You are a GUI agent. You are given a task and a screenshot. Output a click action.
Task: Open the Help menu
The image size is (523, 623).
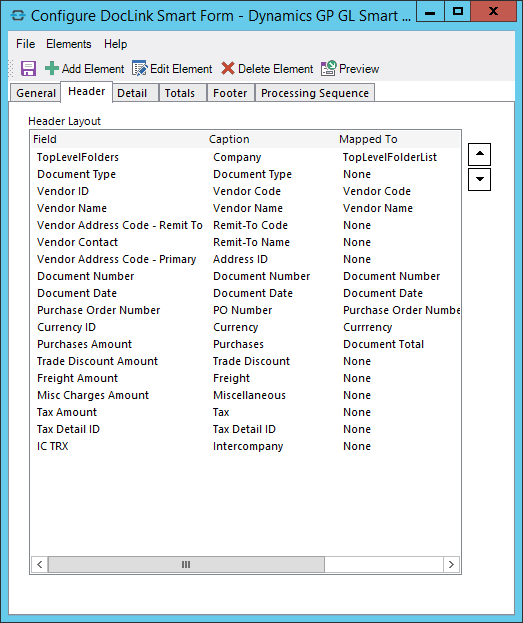116,44
